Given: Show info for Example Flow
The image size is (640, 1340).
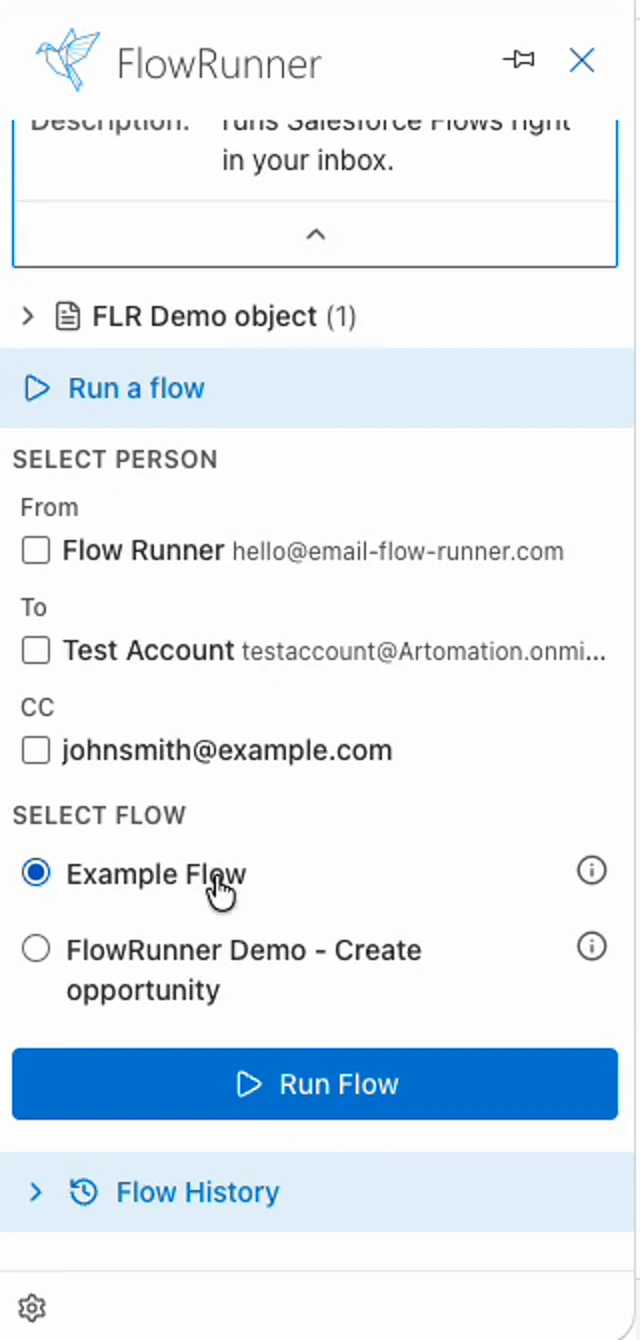Looking at the screenshot, I should (x=592, y=871).
